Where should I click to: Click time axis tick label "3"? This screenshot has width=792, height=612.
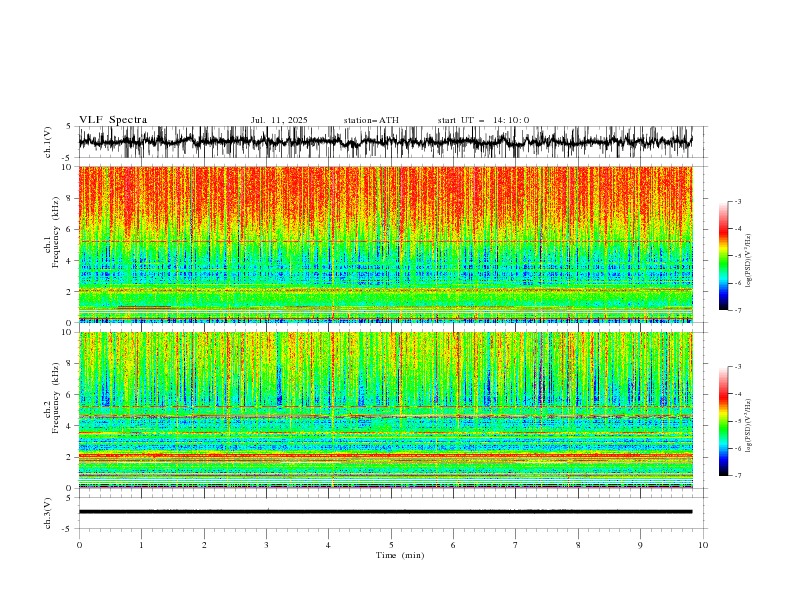[x=266, y=545]
